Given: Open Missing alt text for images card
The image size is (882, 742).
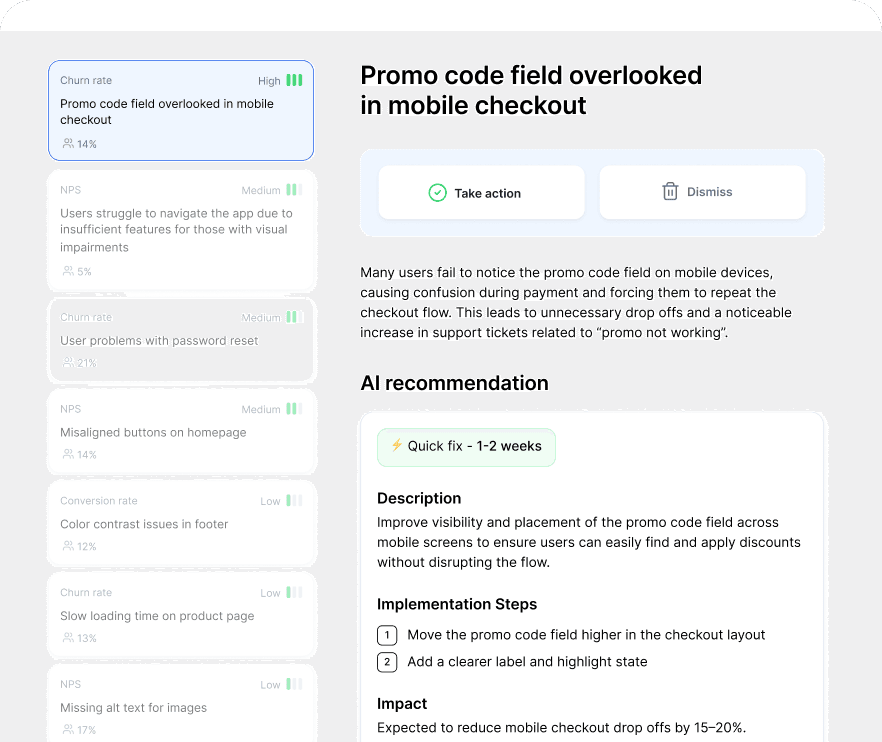Looking at the screenshot, I should point(181,707).
